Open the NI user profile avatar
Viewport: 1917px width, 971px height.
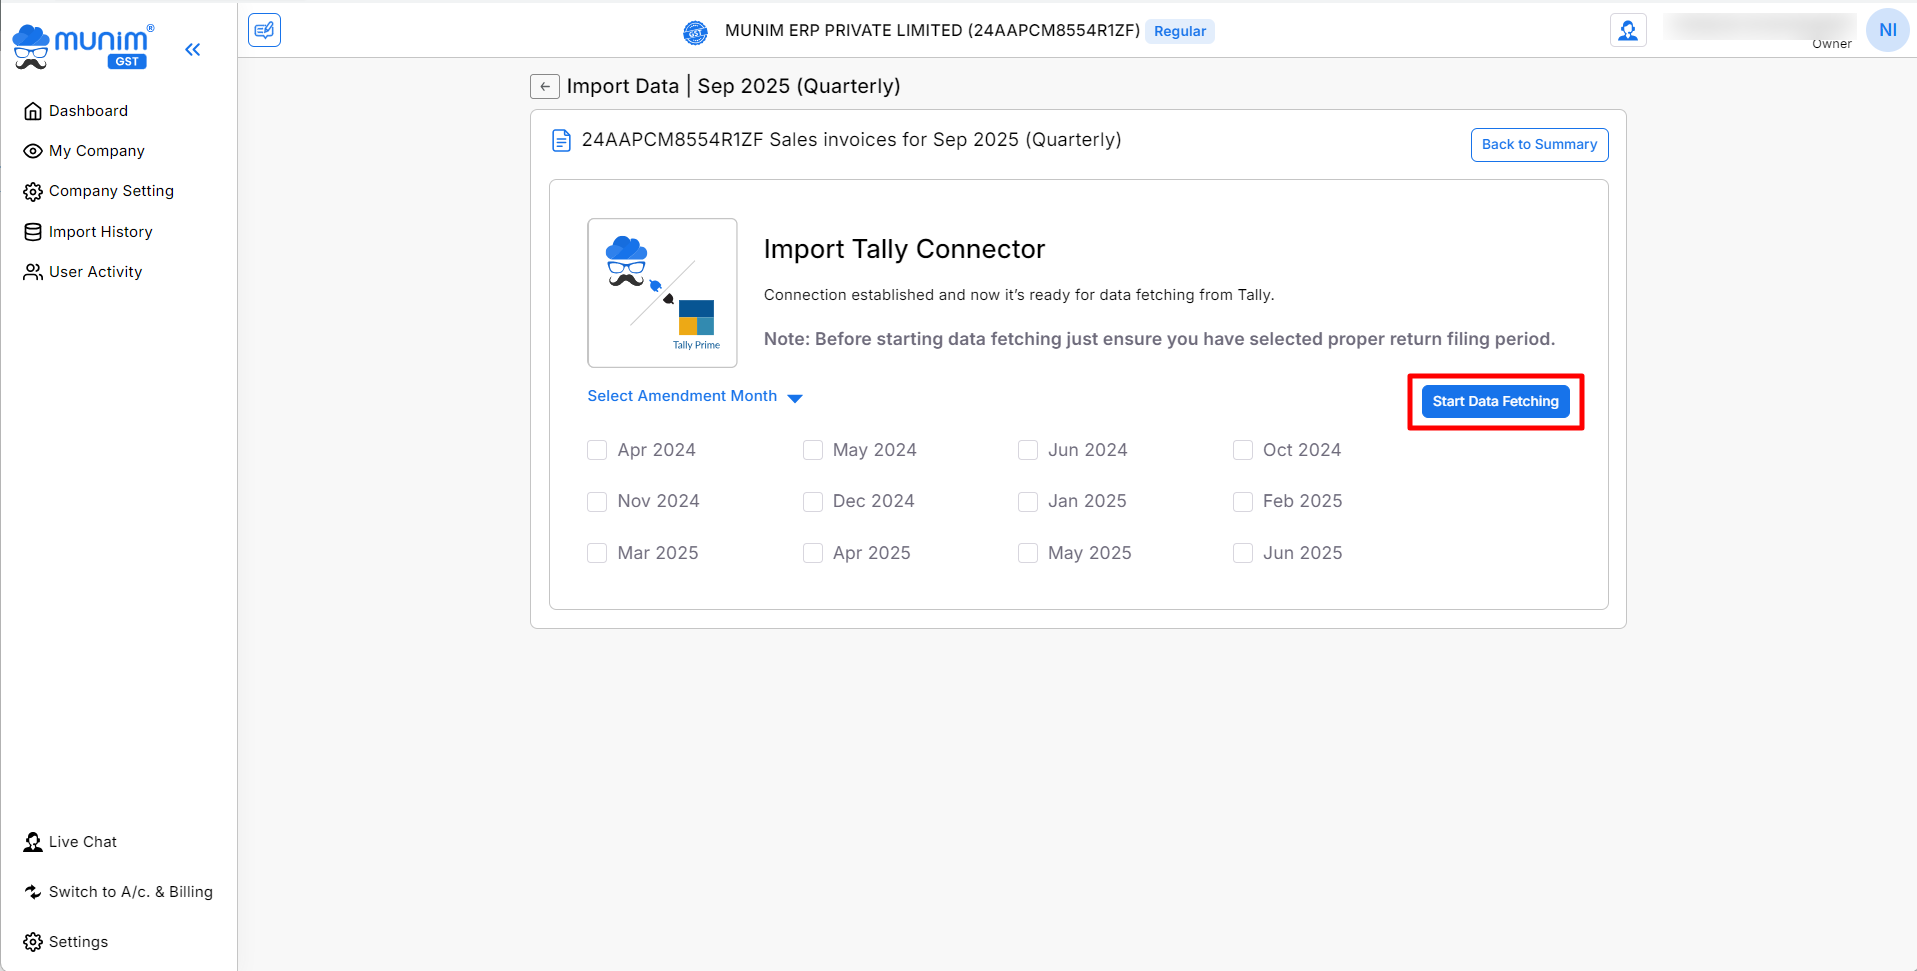(1886, 30)
